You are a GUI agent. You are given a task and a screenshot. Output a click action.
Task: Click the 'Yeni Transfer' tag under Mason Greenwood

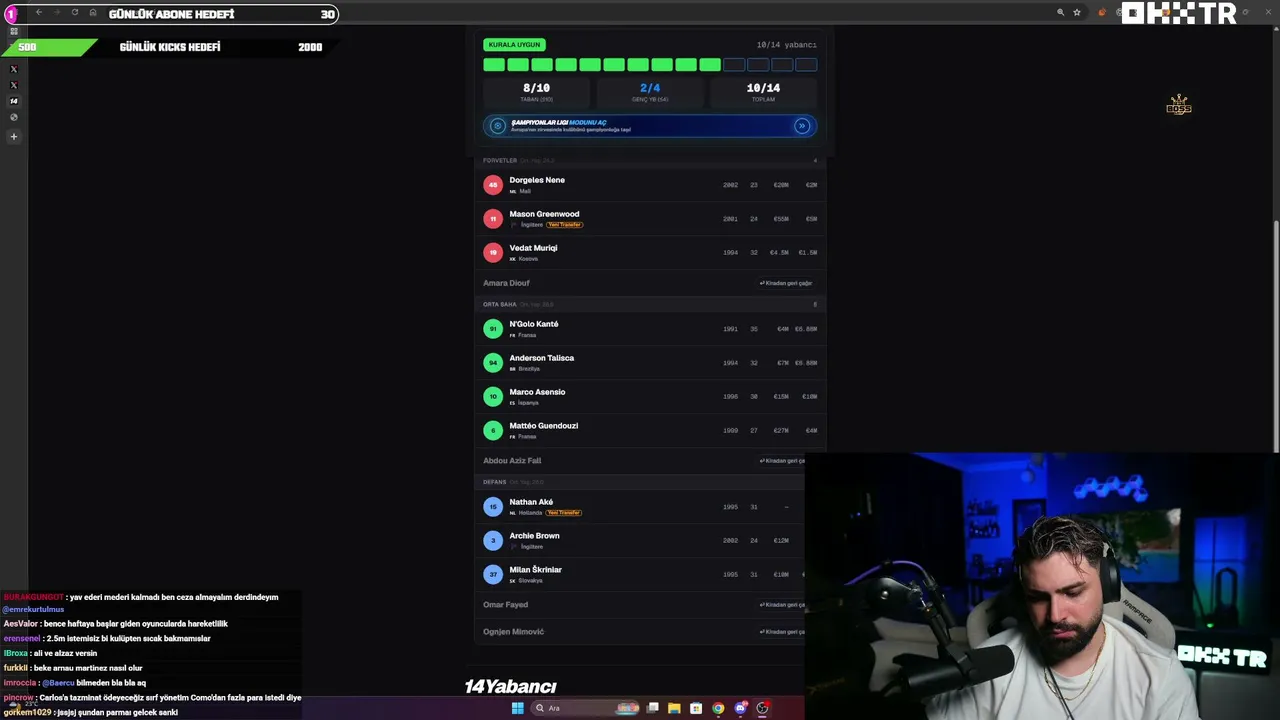click(x=565, y=225)
